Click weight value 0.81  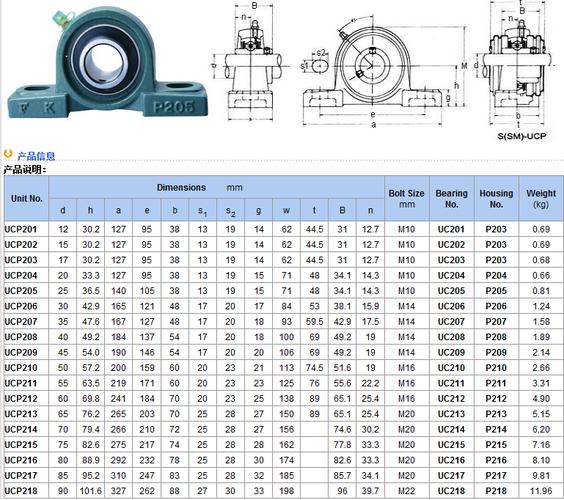541,291
